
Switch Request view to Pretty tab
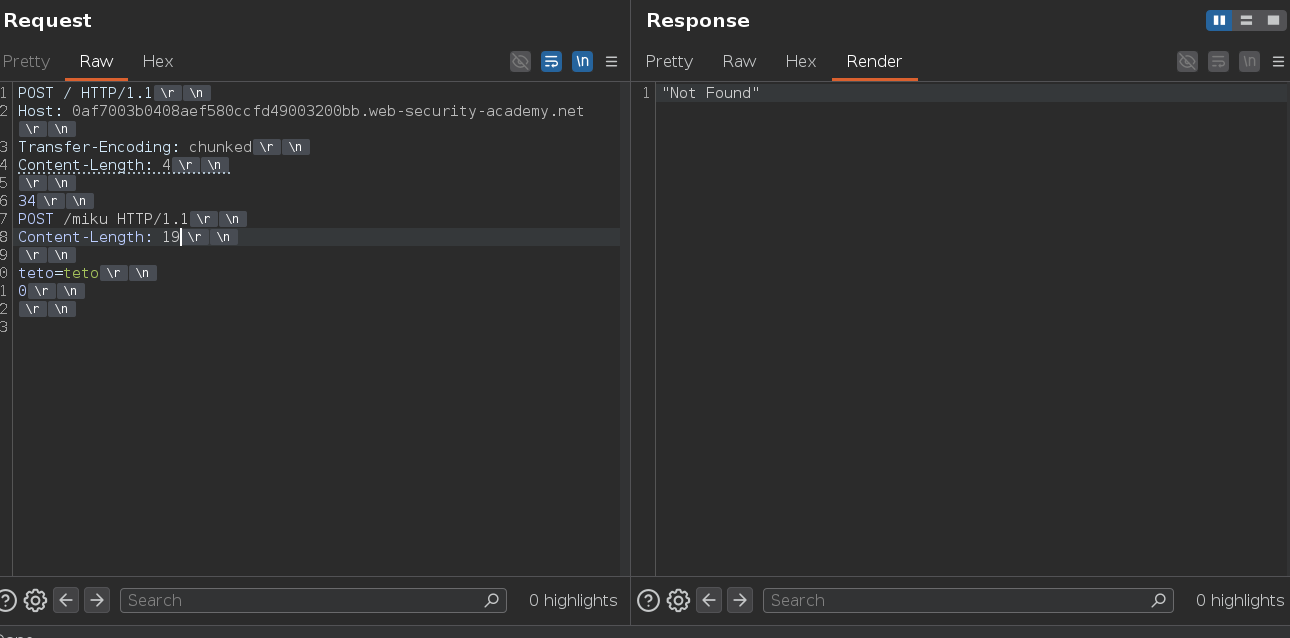[x=26, y=61]
